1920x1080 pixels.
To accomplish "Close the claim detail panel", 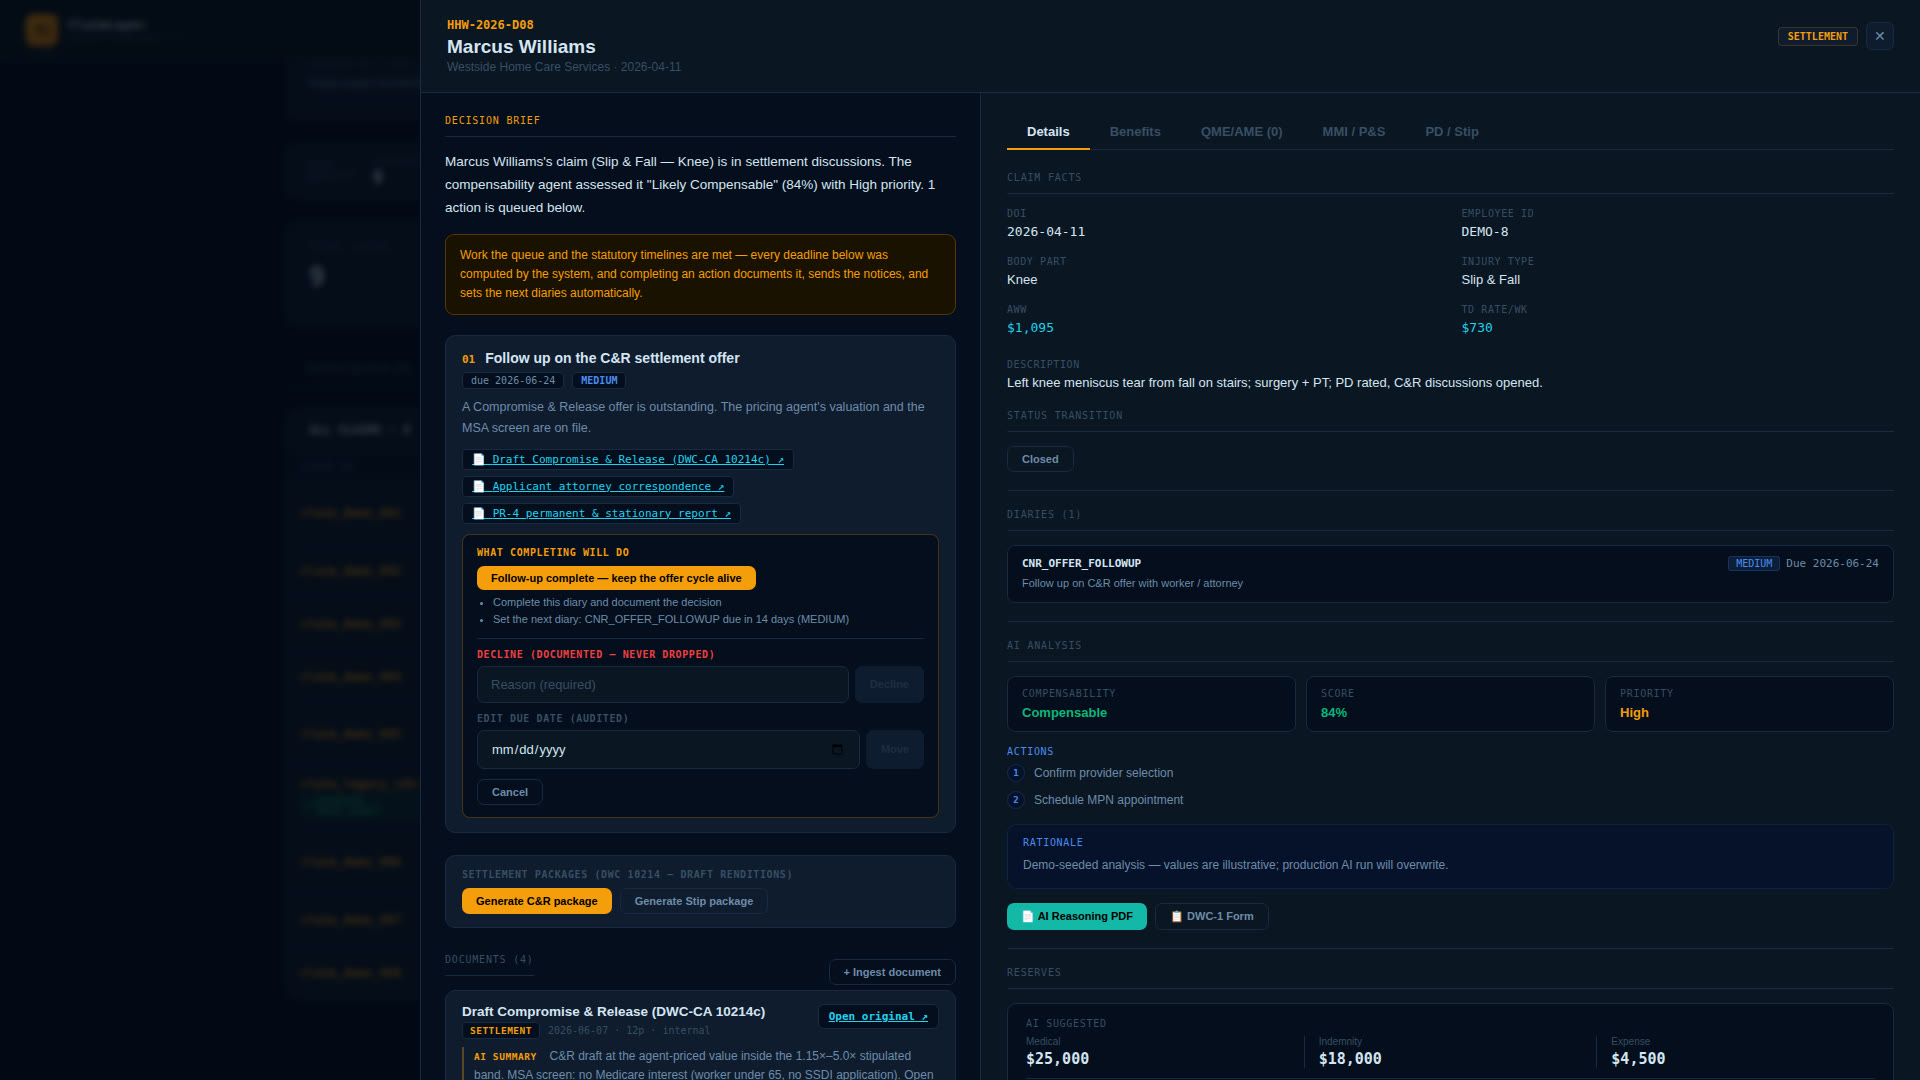I will [x=1879, y=36].
